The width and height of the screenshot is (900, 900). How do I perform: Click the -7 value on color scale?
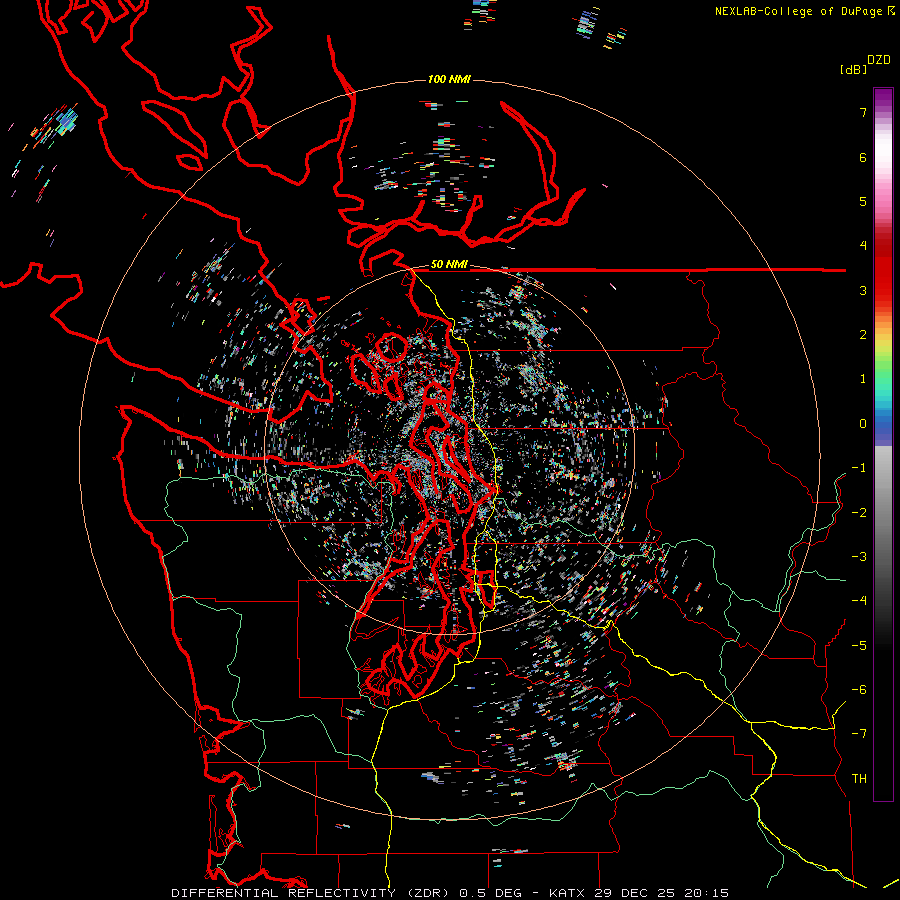click(x=859, y=734)
